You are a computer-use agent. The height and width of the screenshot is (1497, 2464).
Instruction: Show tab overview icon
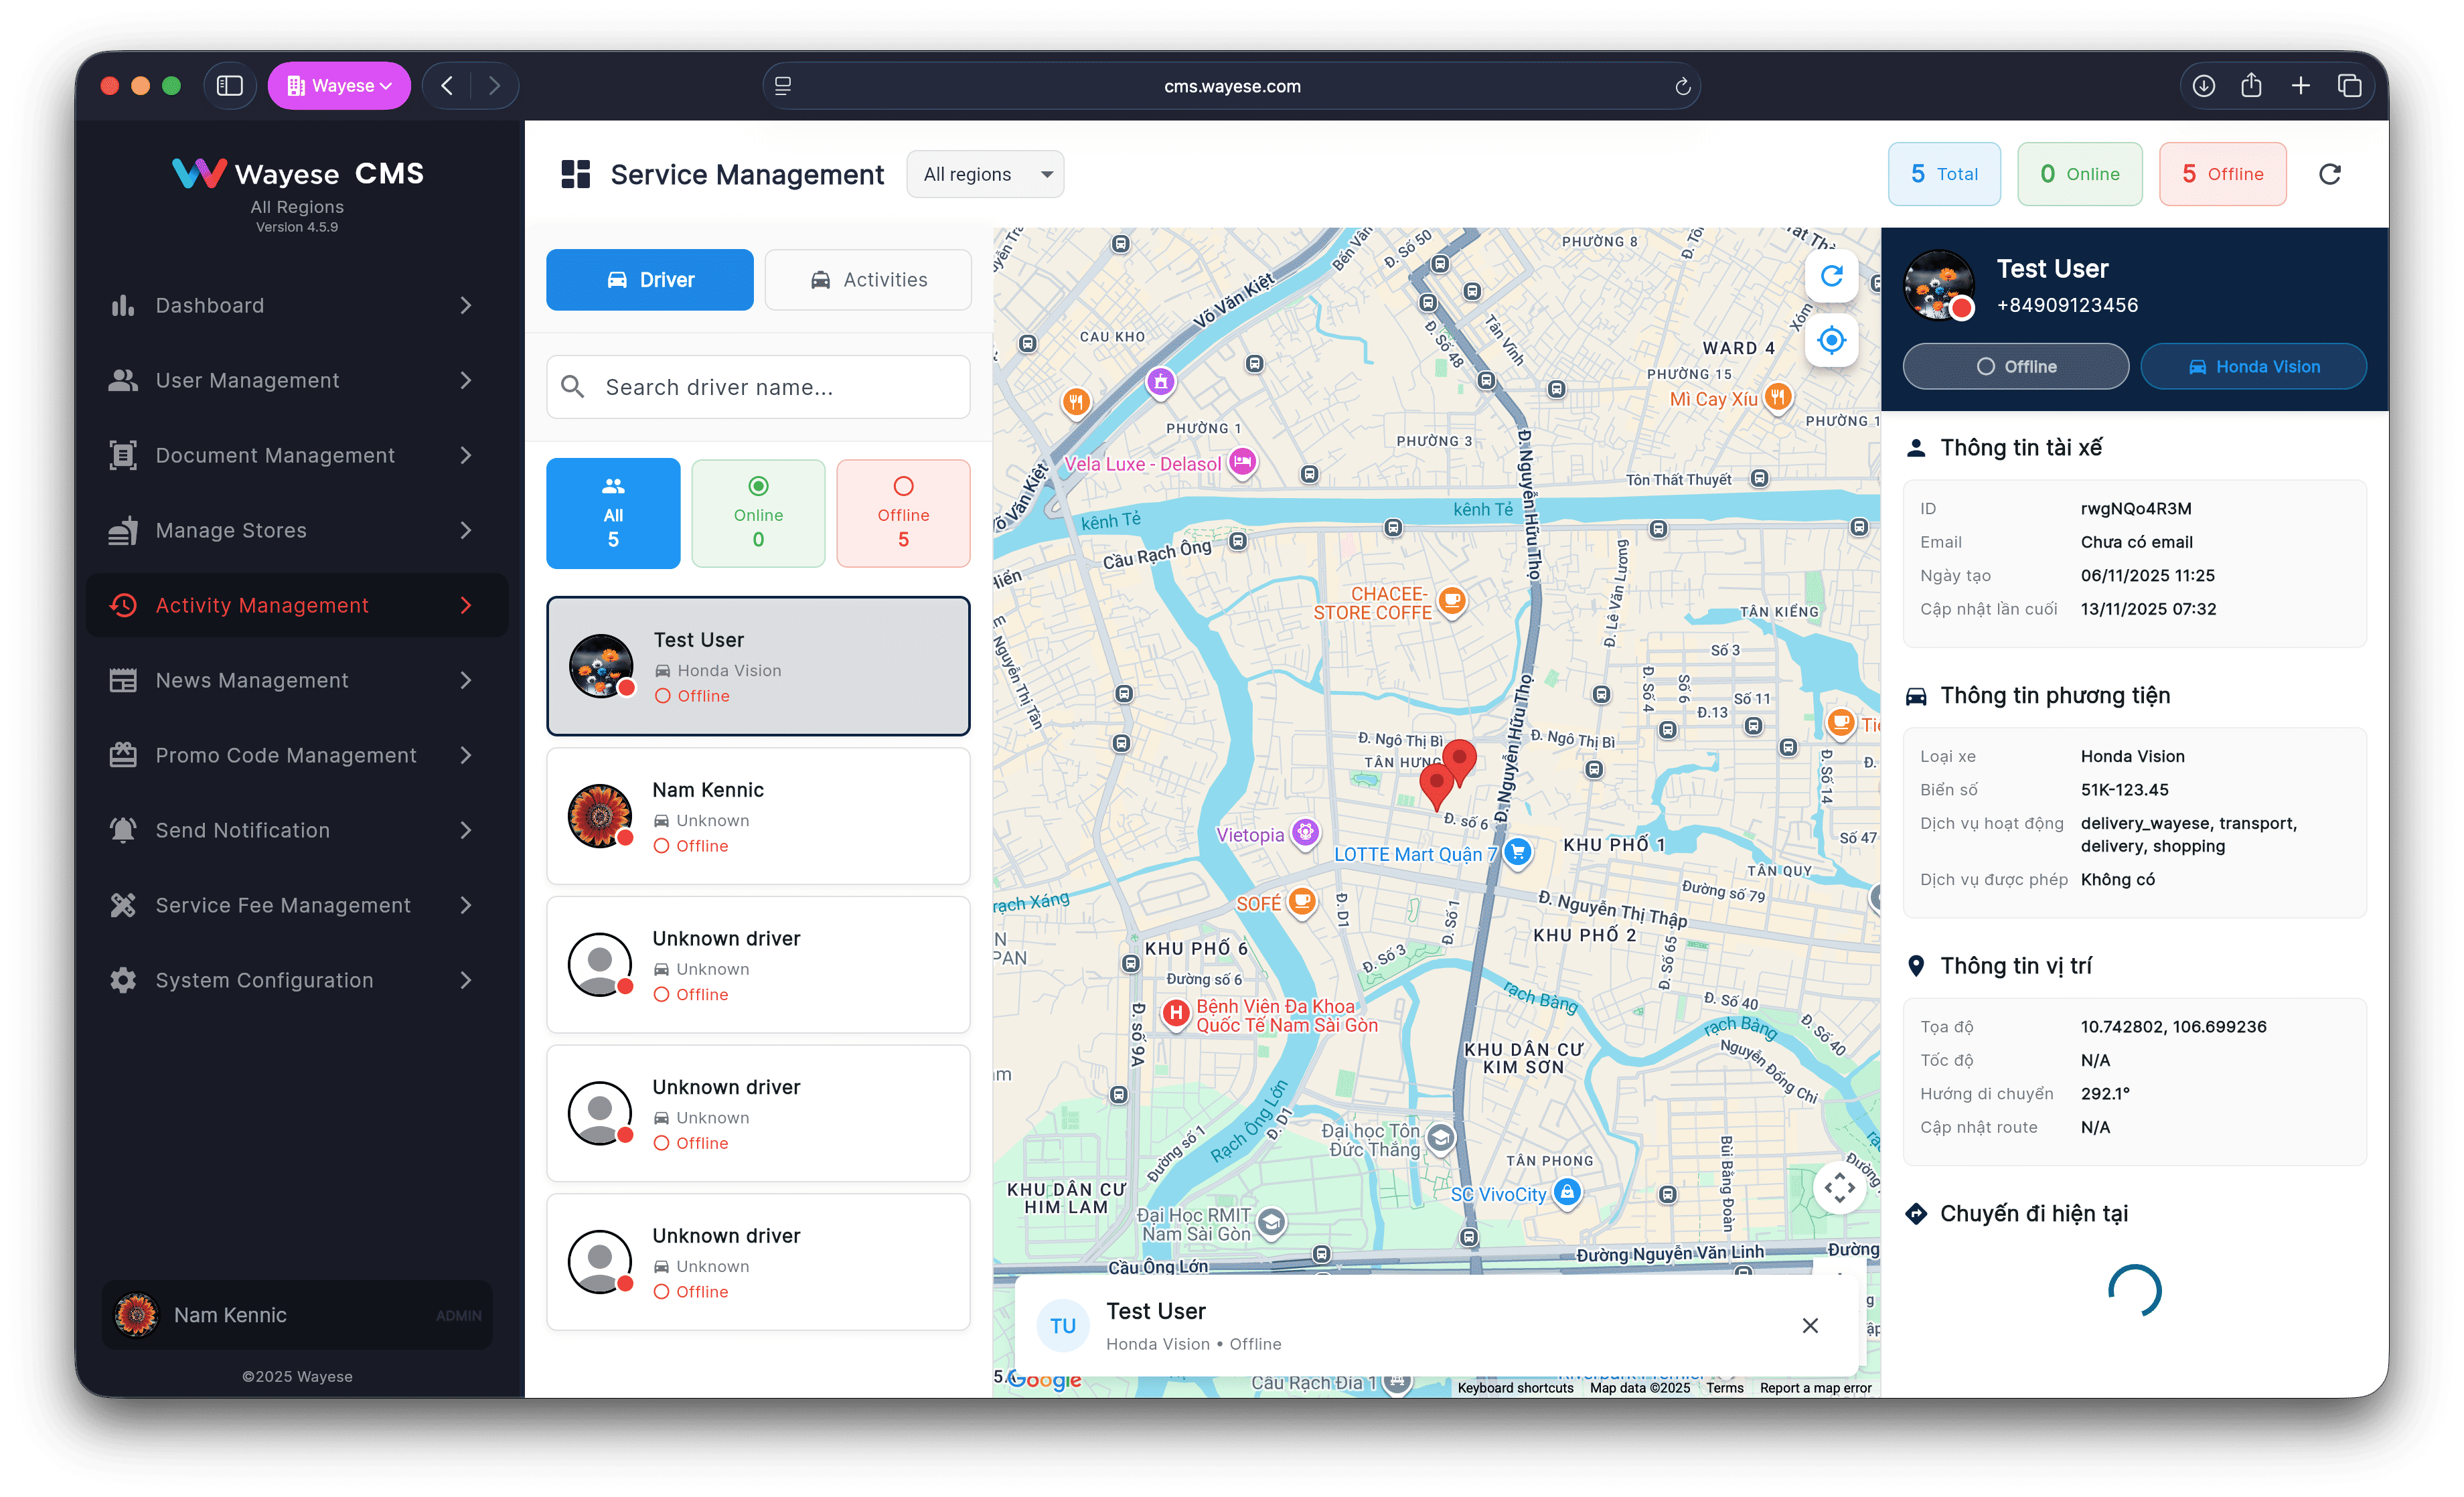click(x=2349, y=86)
